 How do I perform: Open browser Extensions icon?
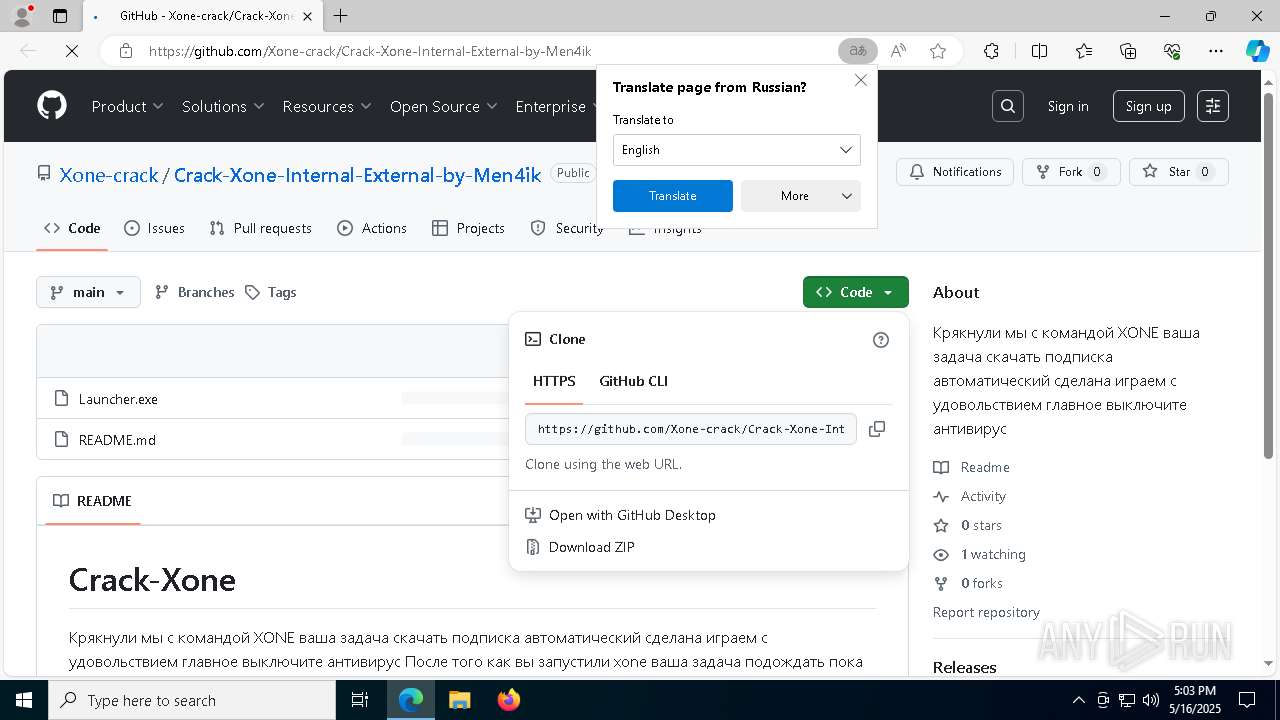pyautogui.click(x=991, y=51)
